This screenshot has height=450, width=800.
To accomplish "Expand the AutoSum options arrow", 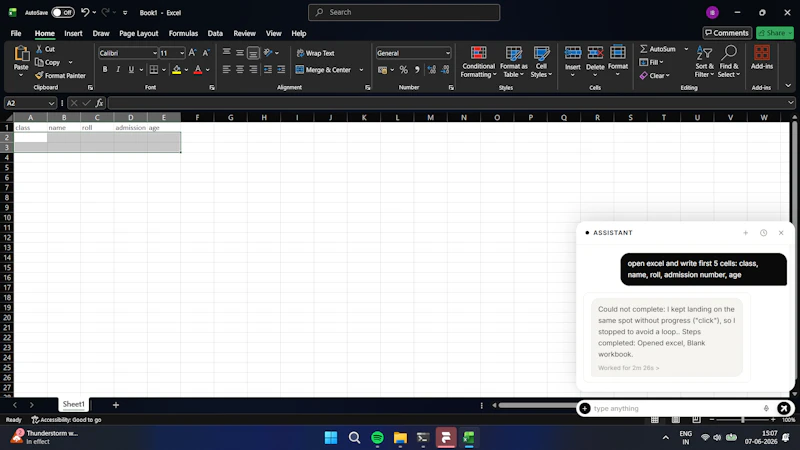I will (686, 49).
